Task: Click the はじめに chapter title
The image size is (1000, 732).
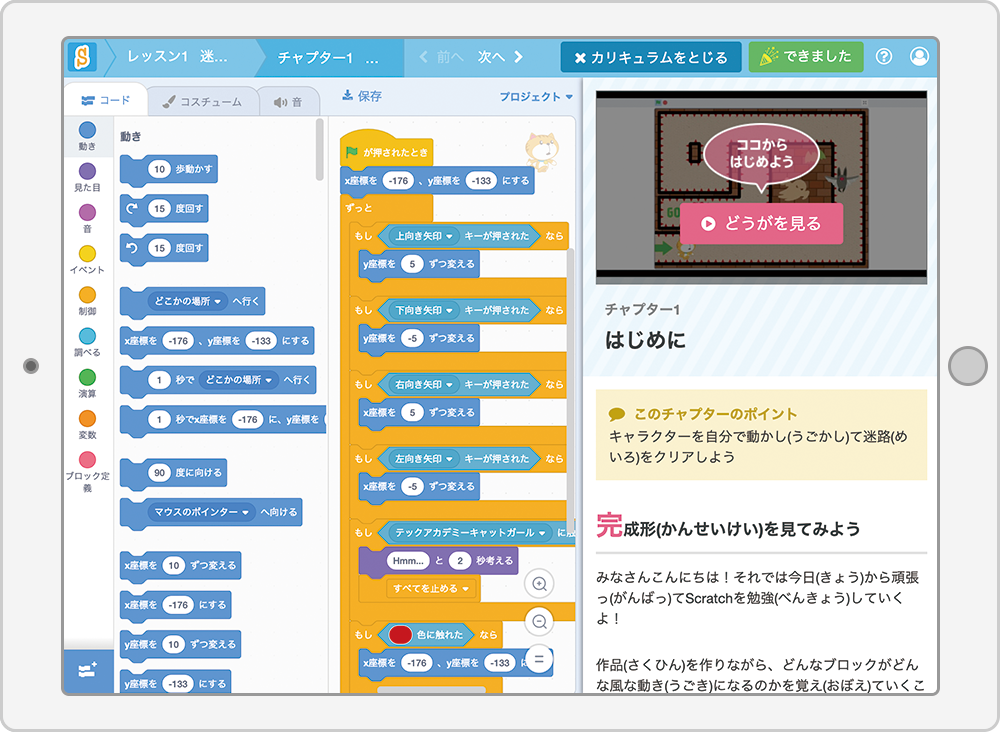Action: (645, 340)
